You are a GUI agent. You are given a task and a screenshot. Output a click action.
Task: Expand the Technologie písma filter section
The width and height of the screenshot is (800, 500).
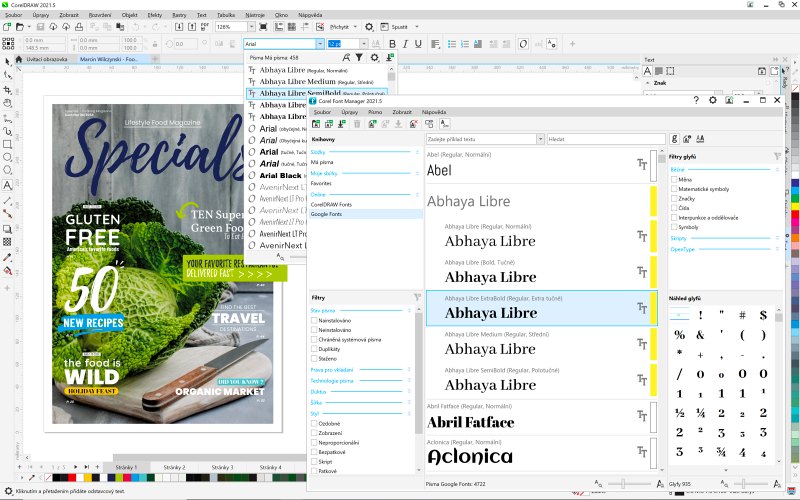[x=409, y=381]
